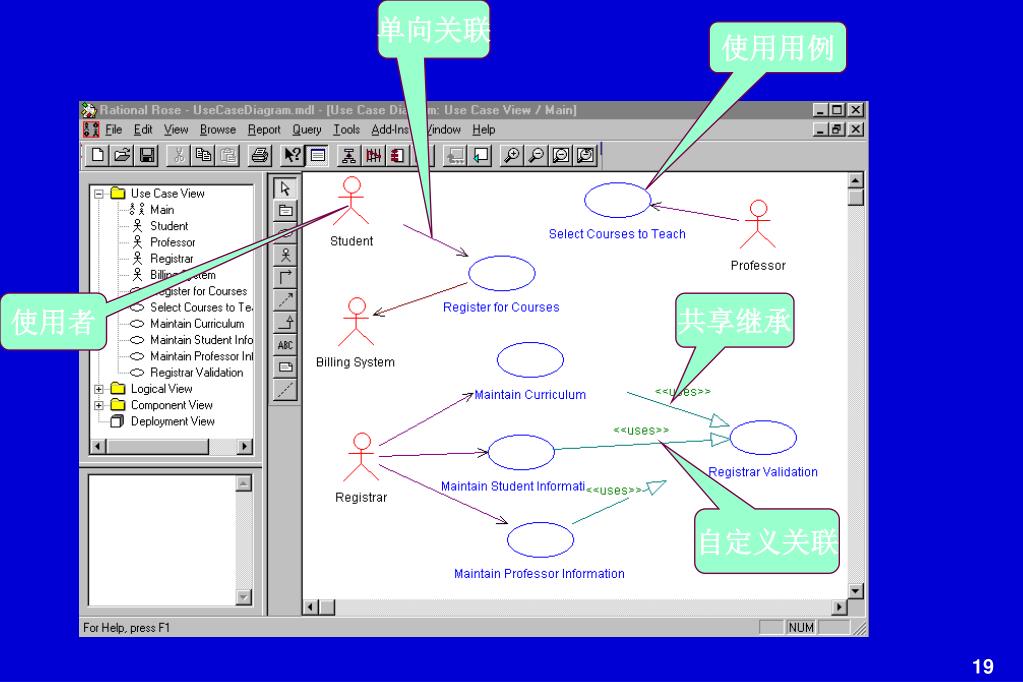The height and width of the screenshot is (682, 1023).
Task: Pick the Actor stick-figure tool
Action: [x=285, y=255]
